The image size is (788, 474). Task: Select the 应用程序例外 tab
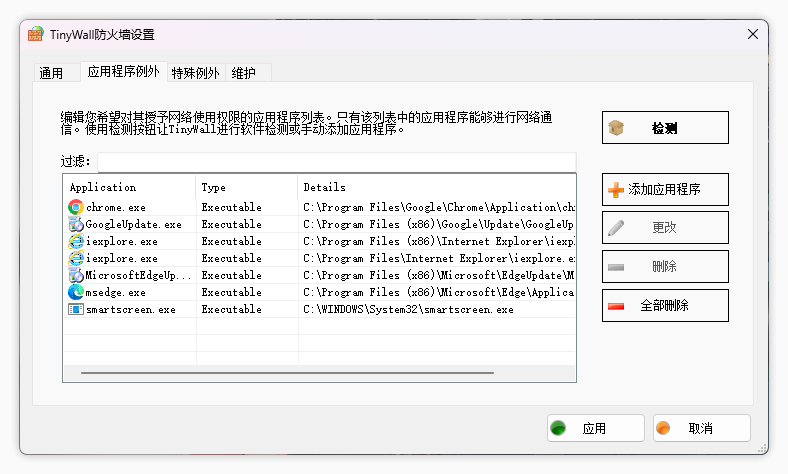tap(124, 71)
